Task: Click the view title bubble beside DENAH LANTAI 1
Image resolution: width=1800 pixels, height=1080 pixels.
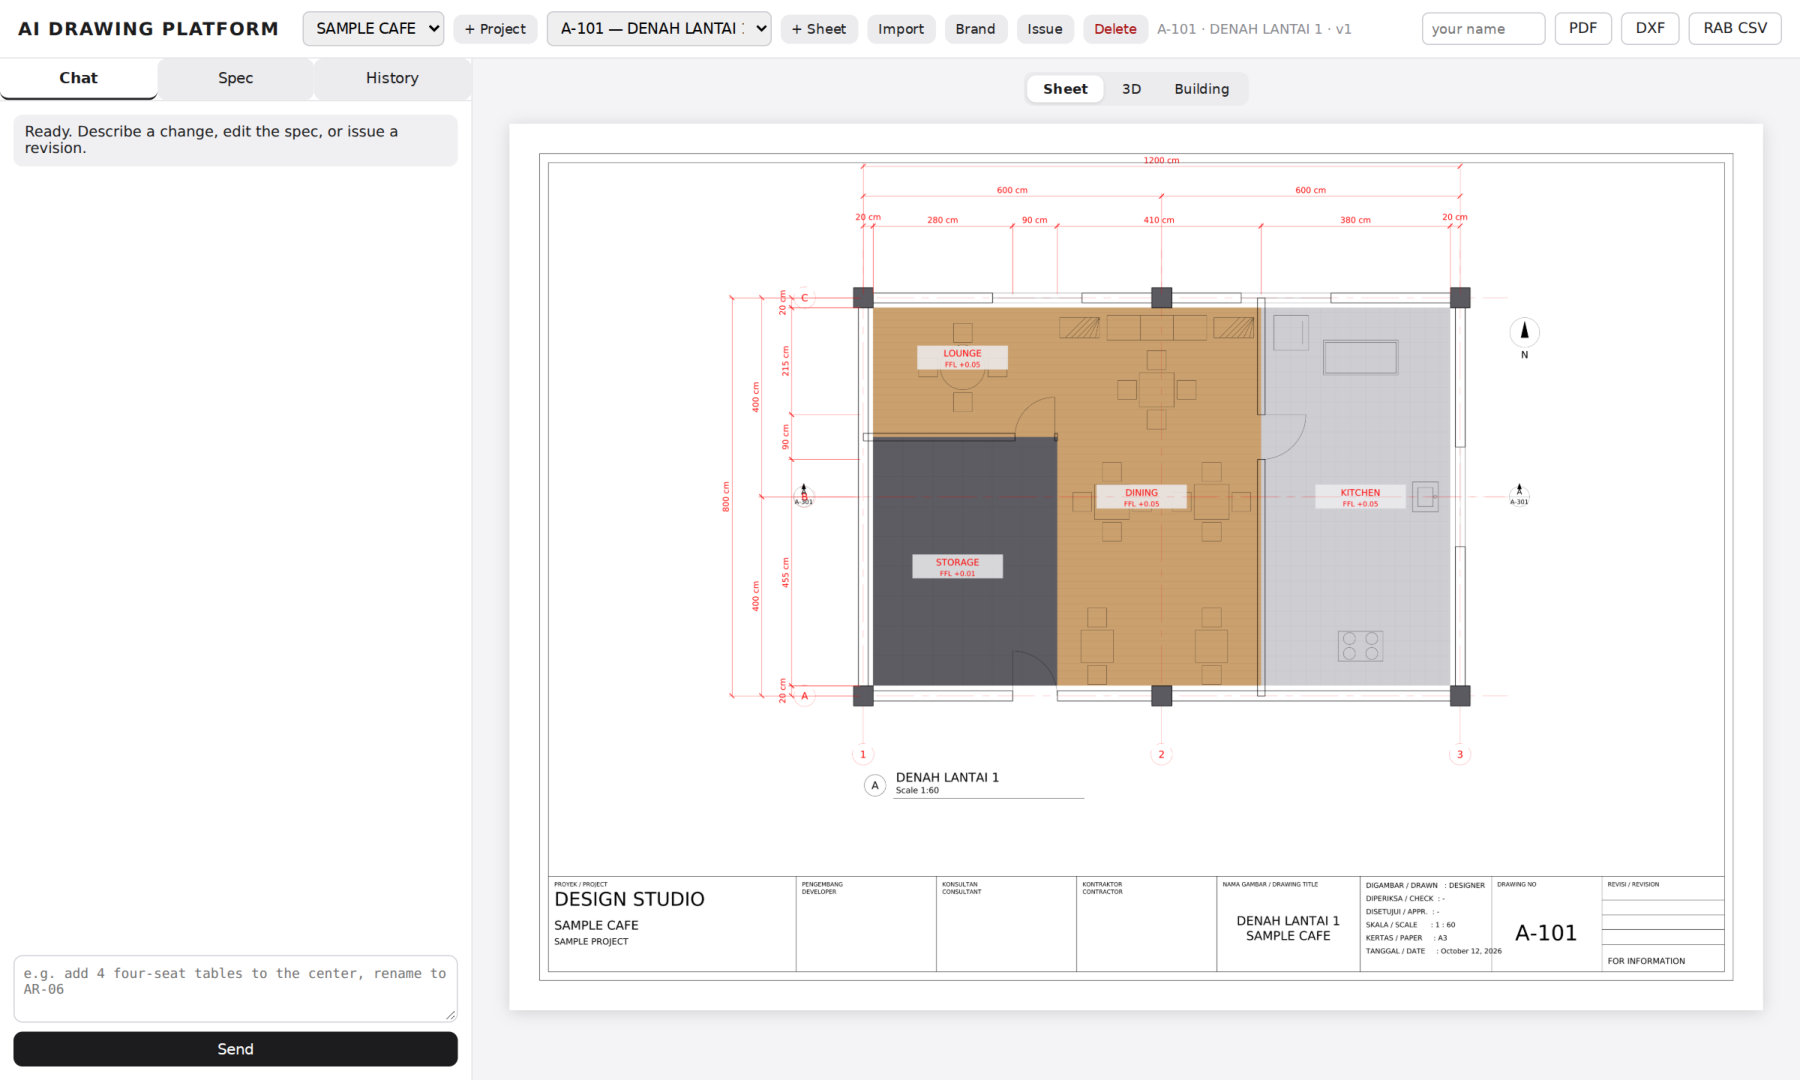Action: coord(875,785)
